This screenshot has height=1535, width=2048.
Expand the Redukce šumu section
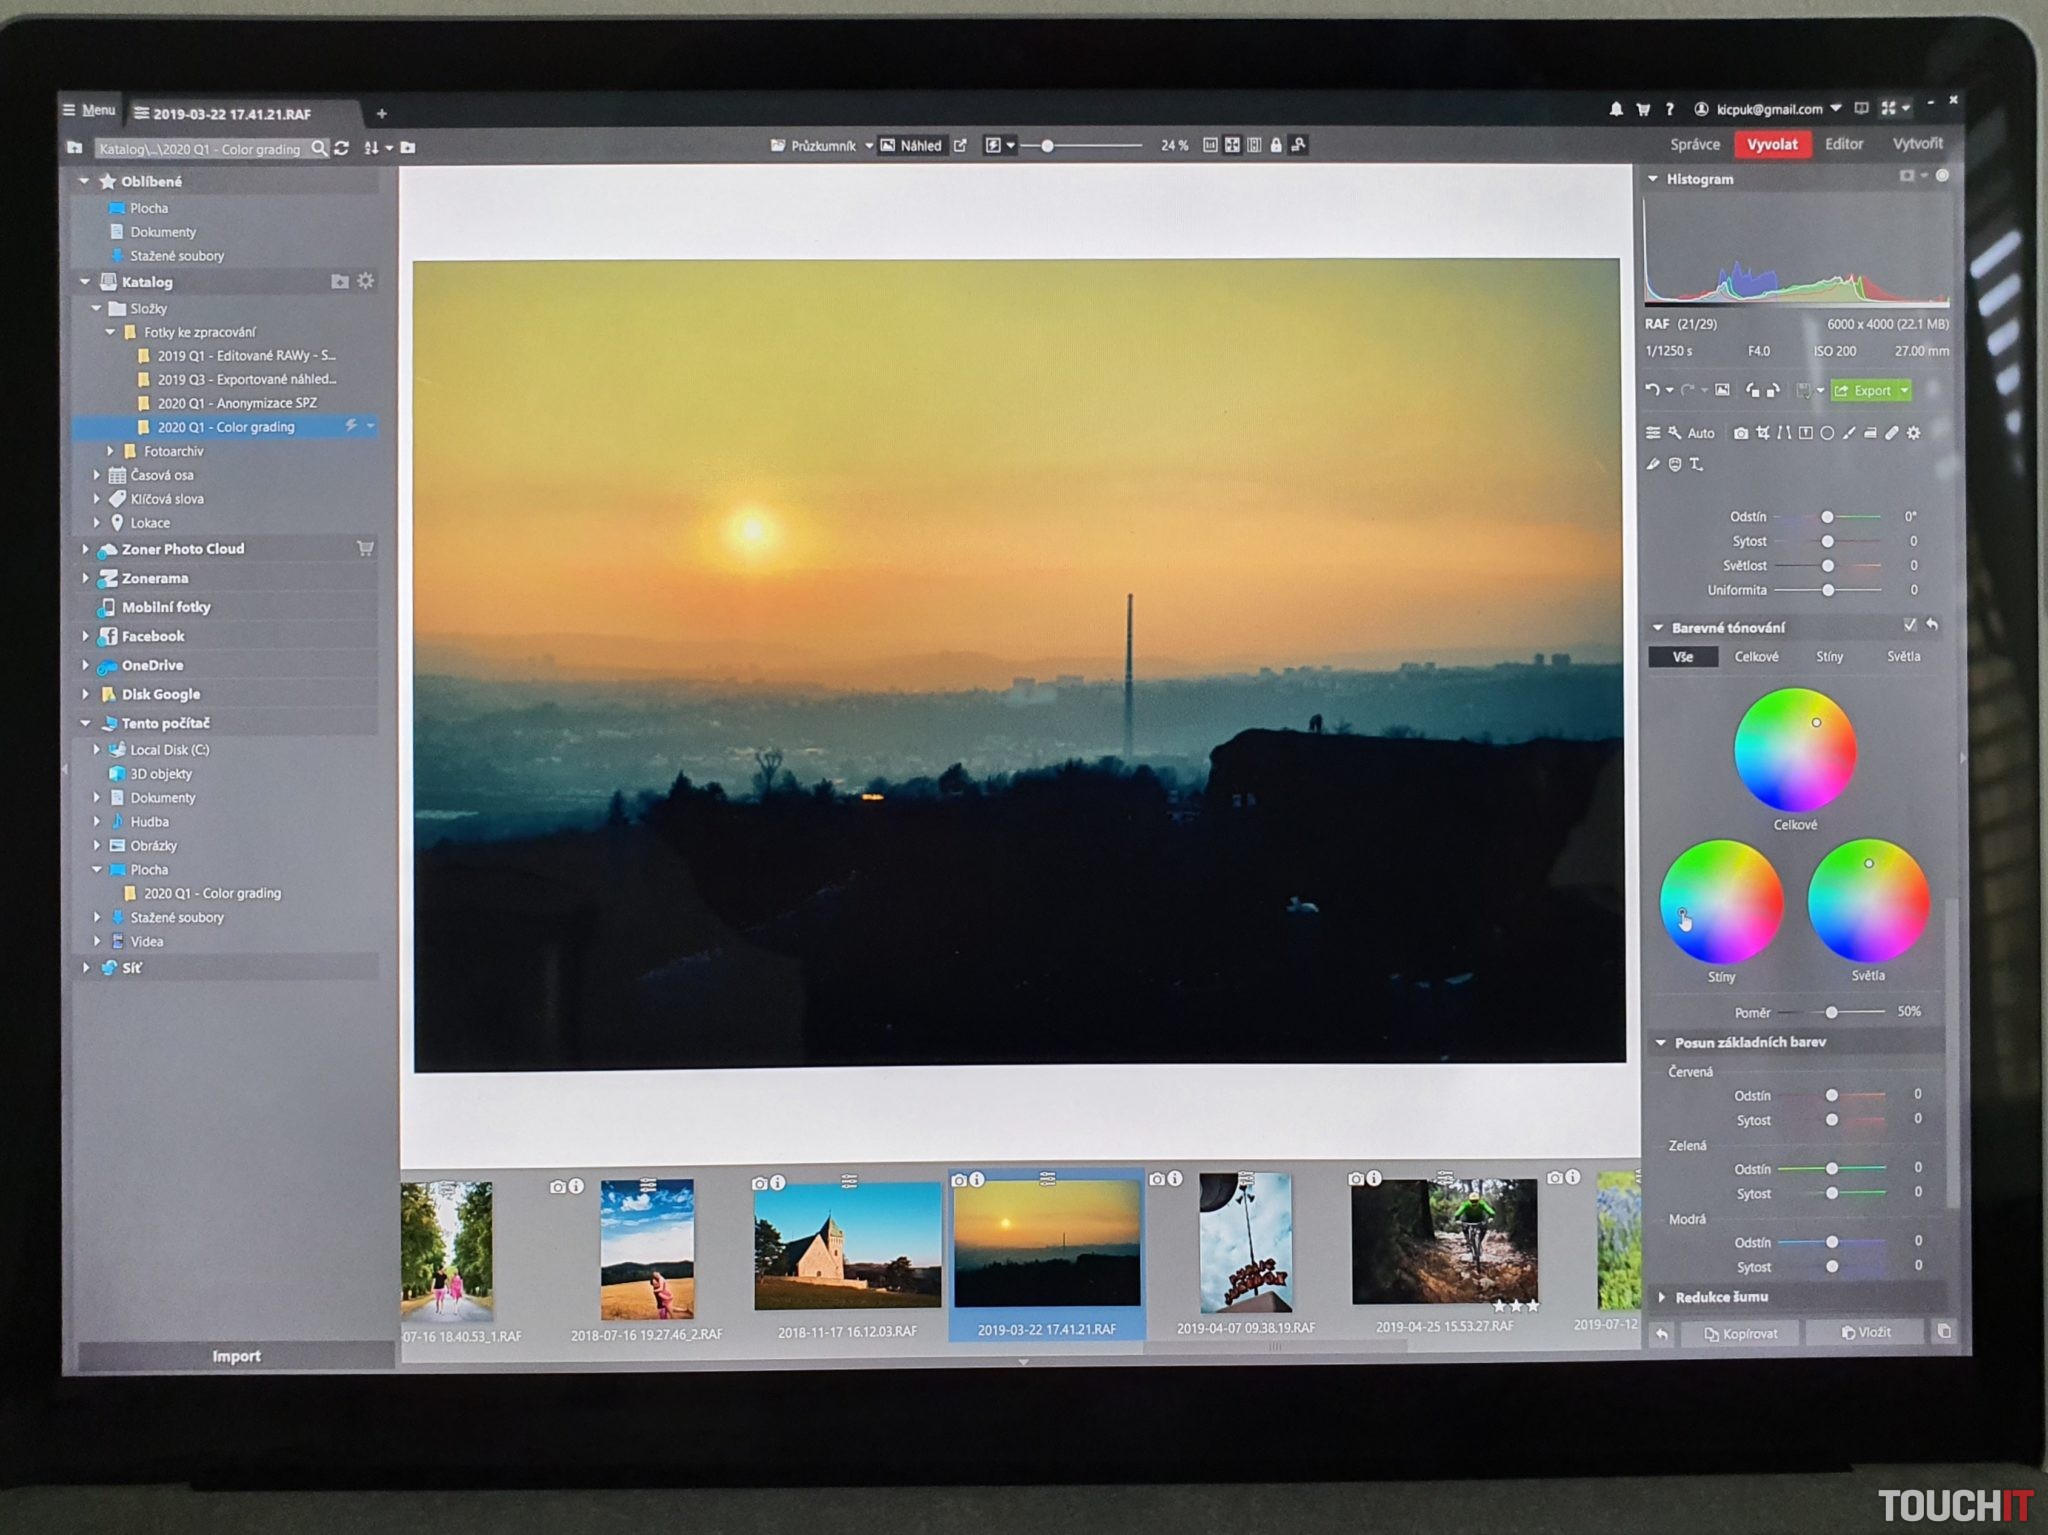[1663, 1297]
